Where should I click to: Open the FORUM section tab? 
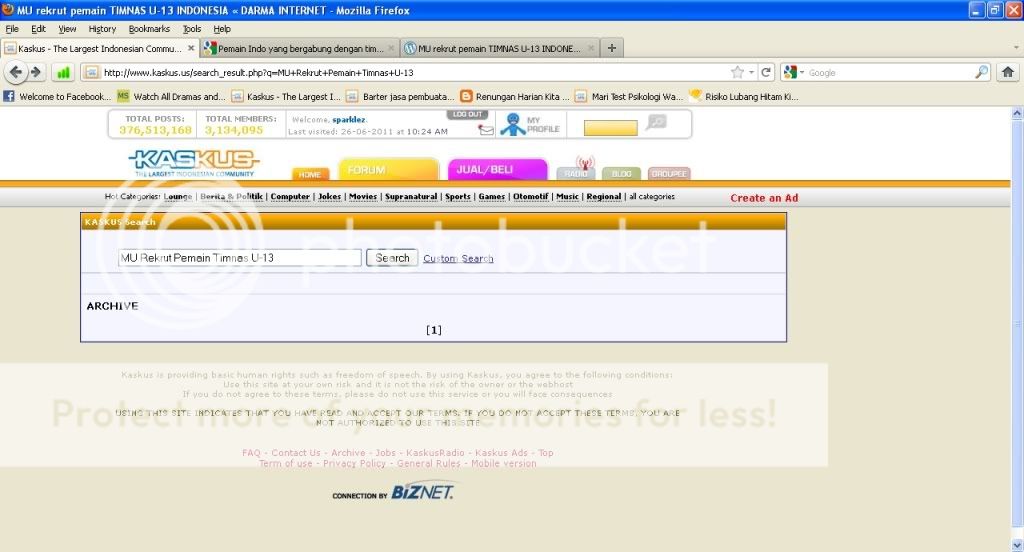pyautogui.click(x=388, y=169)
